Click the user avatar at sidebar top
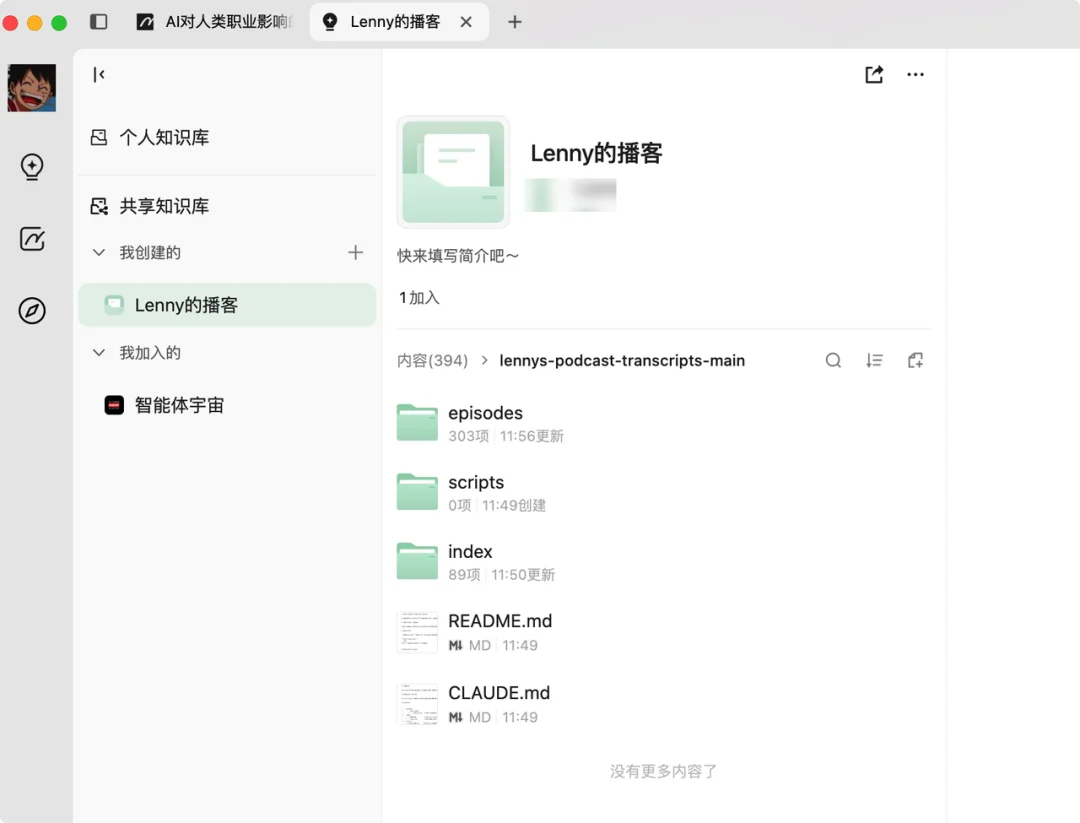 [32, 88]
